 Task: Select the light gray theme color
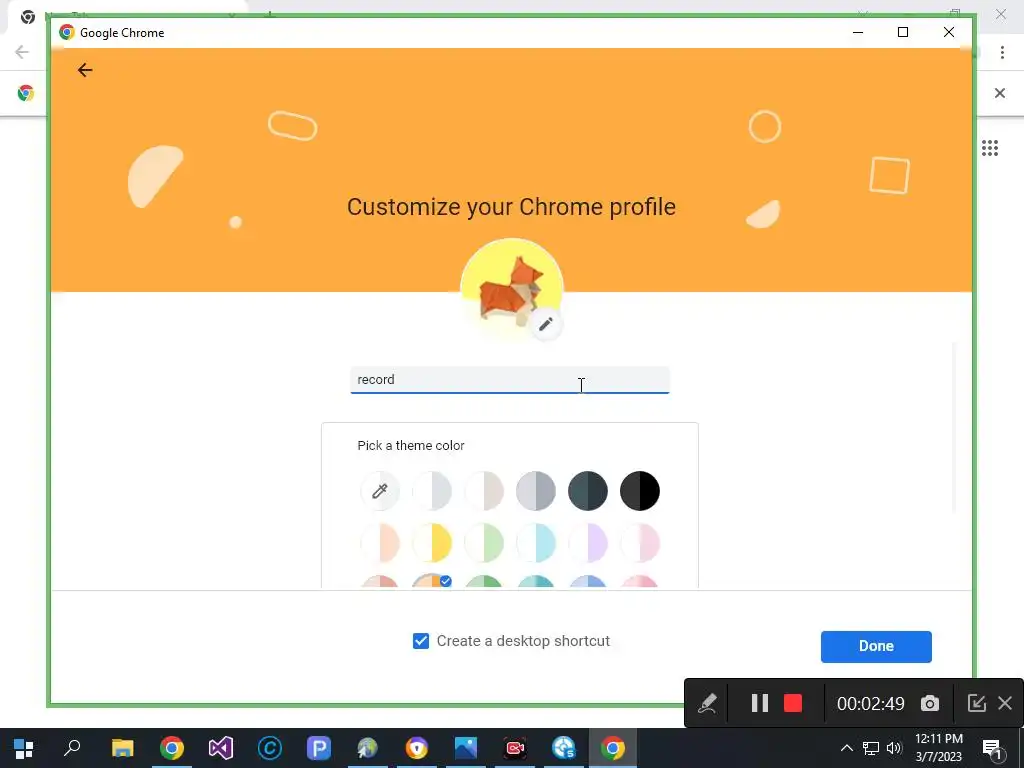432,490
